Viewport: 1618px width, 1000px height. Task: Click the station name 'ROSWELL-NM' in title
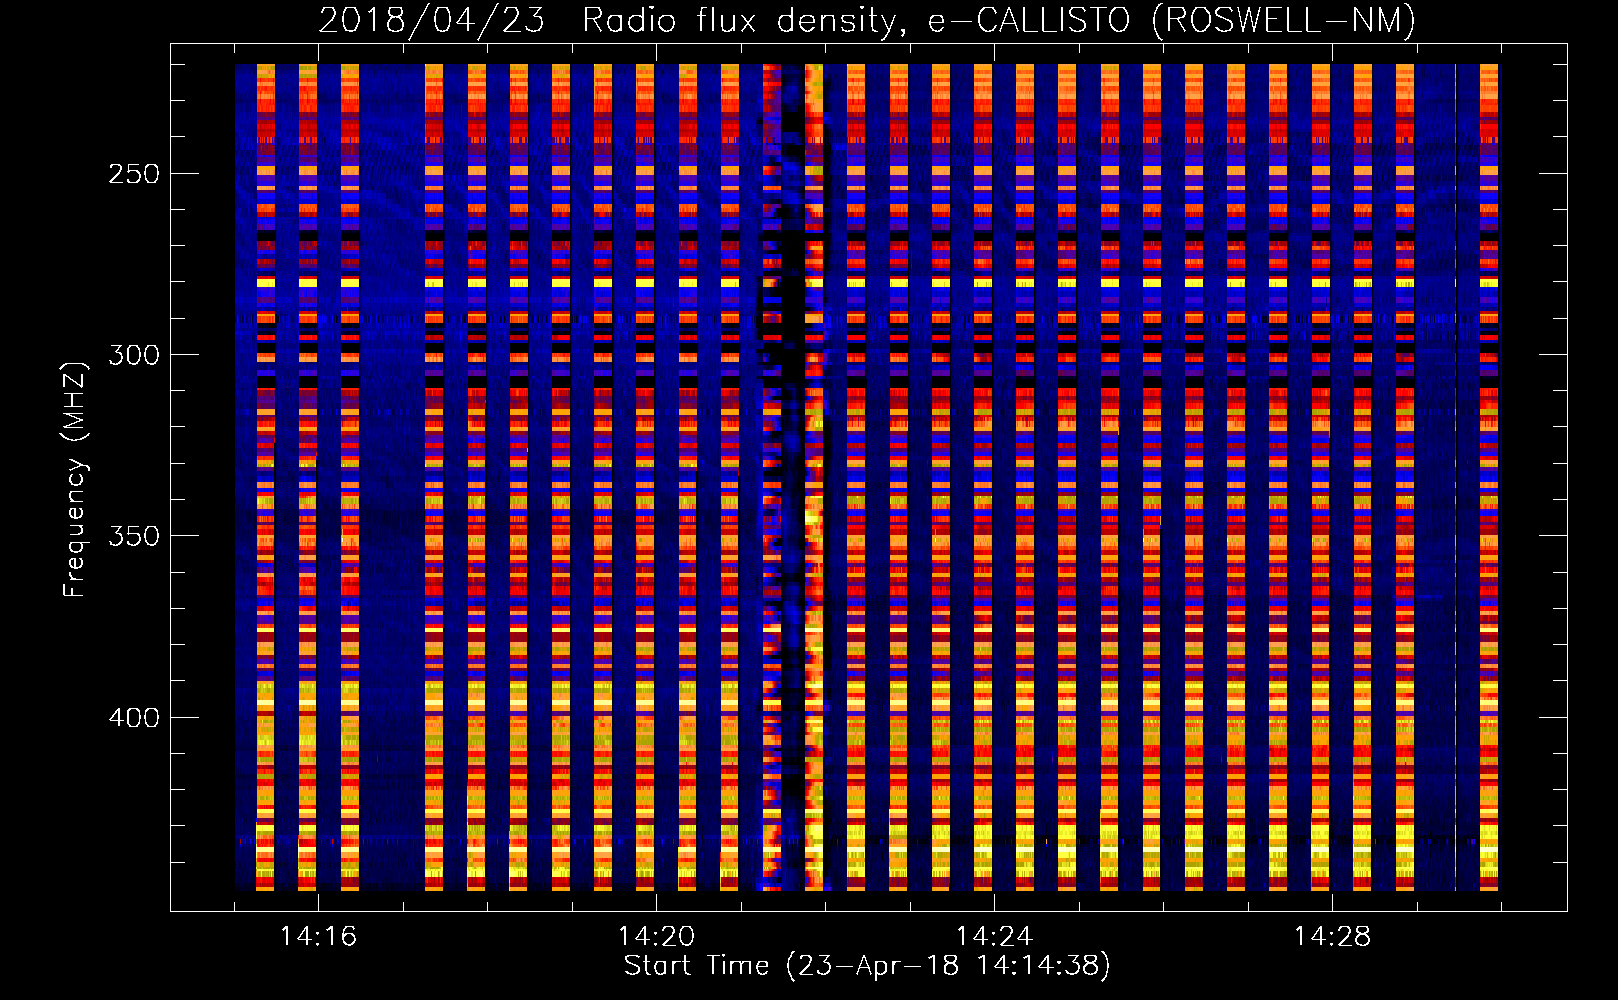pyautogui.click(x=1283, y=20)
